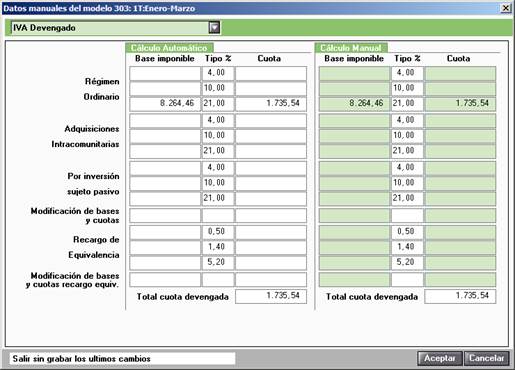Viewport: 515px width, 370px height.
Task: Click status text Salir sin grabar los ultimos cambios
Action: tap(82, 359)
